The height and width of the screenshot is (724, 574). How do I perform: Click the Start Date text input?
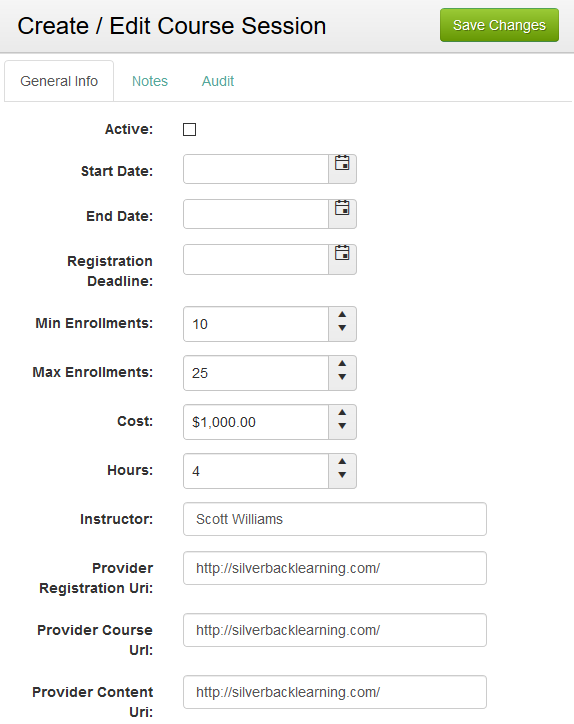click(256, 169)
